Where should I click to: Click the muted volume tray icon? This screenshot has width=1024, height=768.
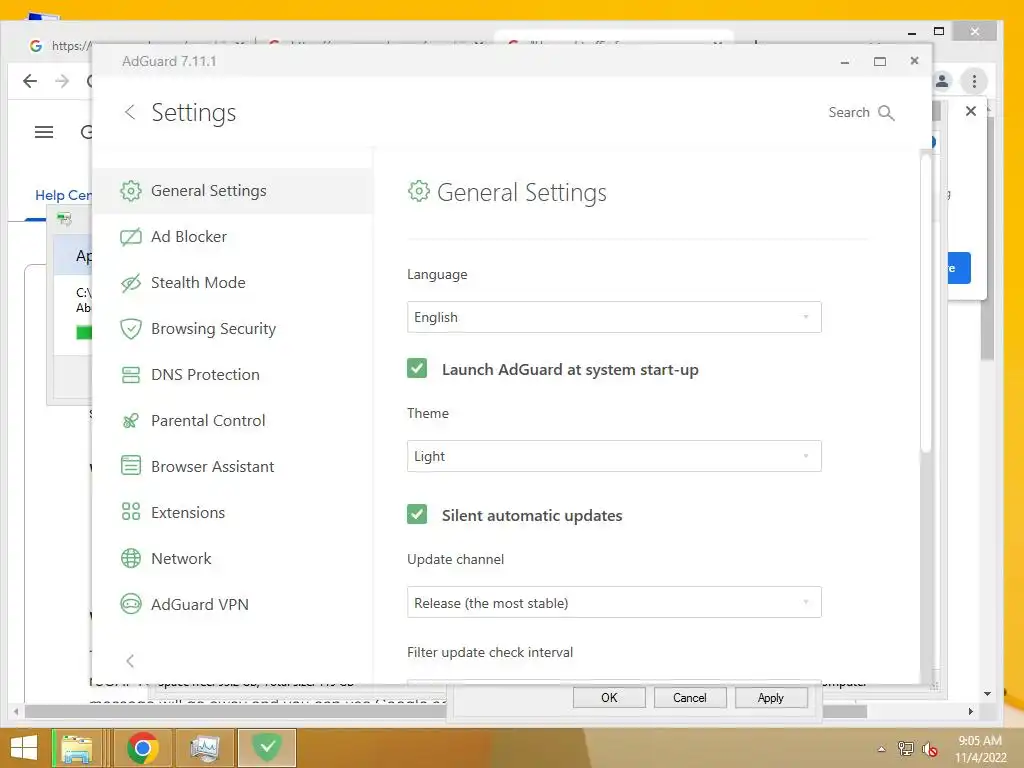pyautogui.click(x=930, y=749)
